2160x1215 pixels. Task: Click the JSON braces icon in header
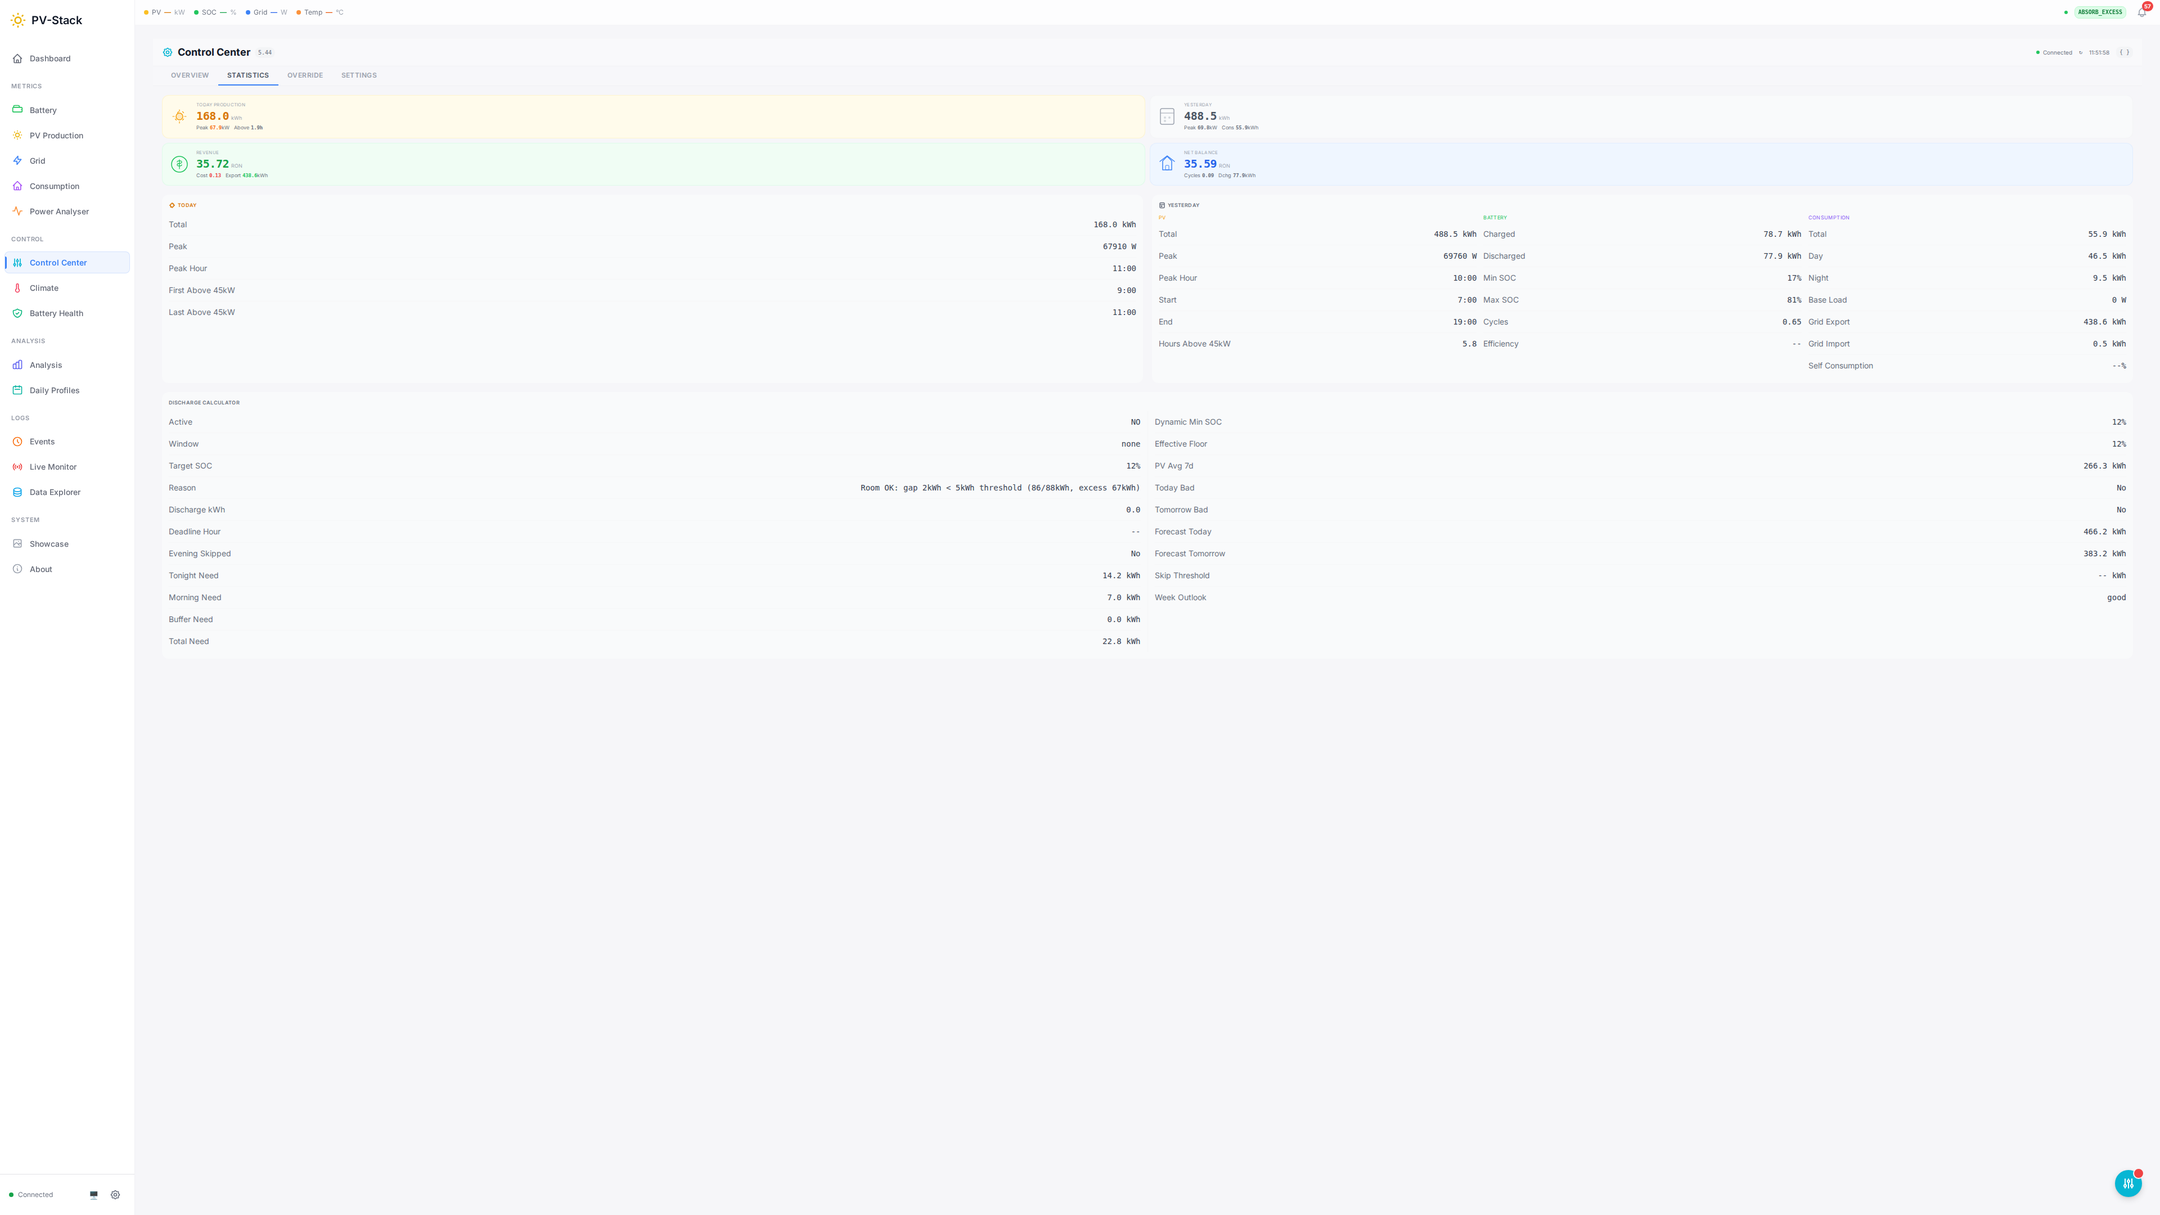tap(2124, 53)
